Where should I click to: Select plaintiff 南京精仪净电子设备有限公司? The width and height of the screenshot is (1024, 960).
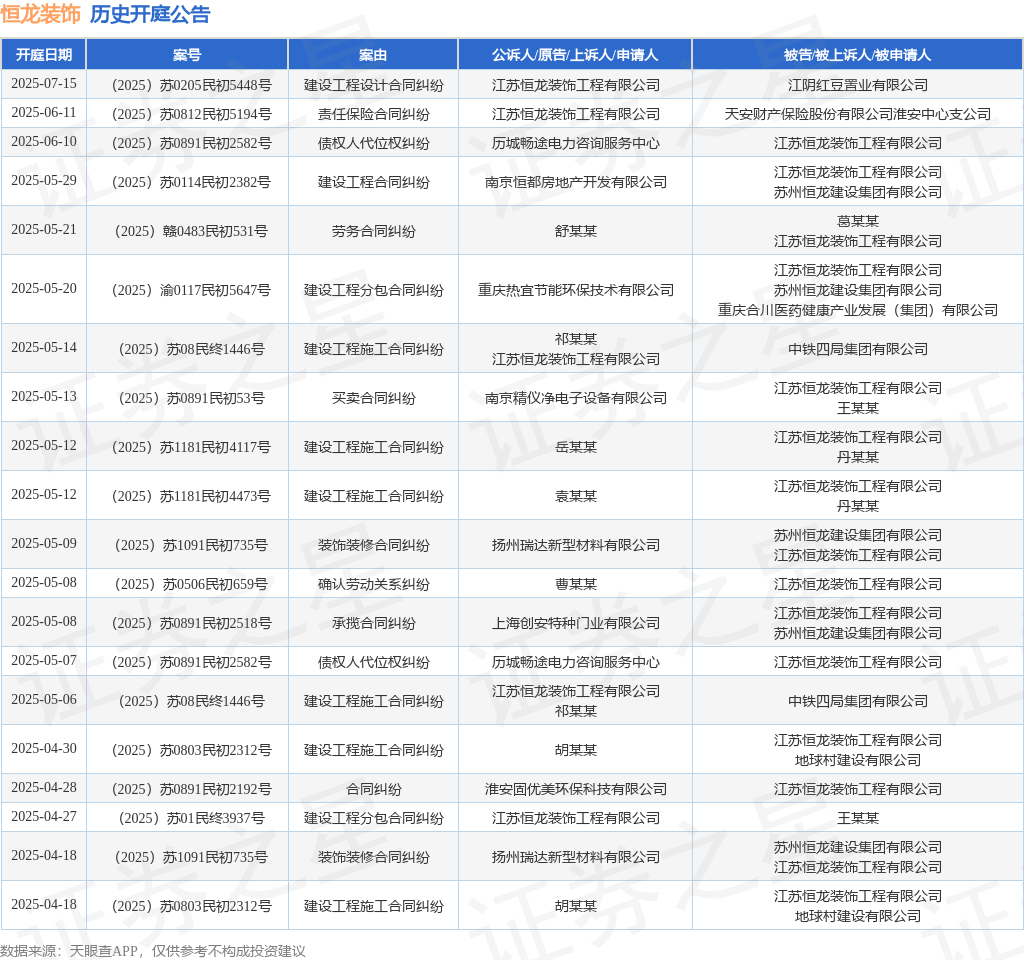tap(575, 398)
